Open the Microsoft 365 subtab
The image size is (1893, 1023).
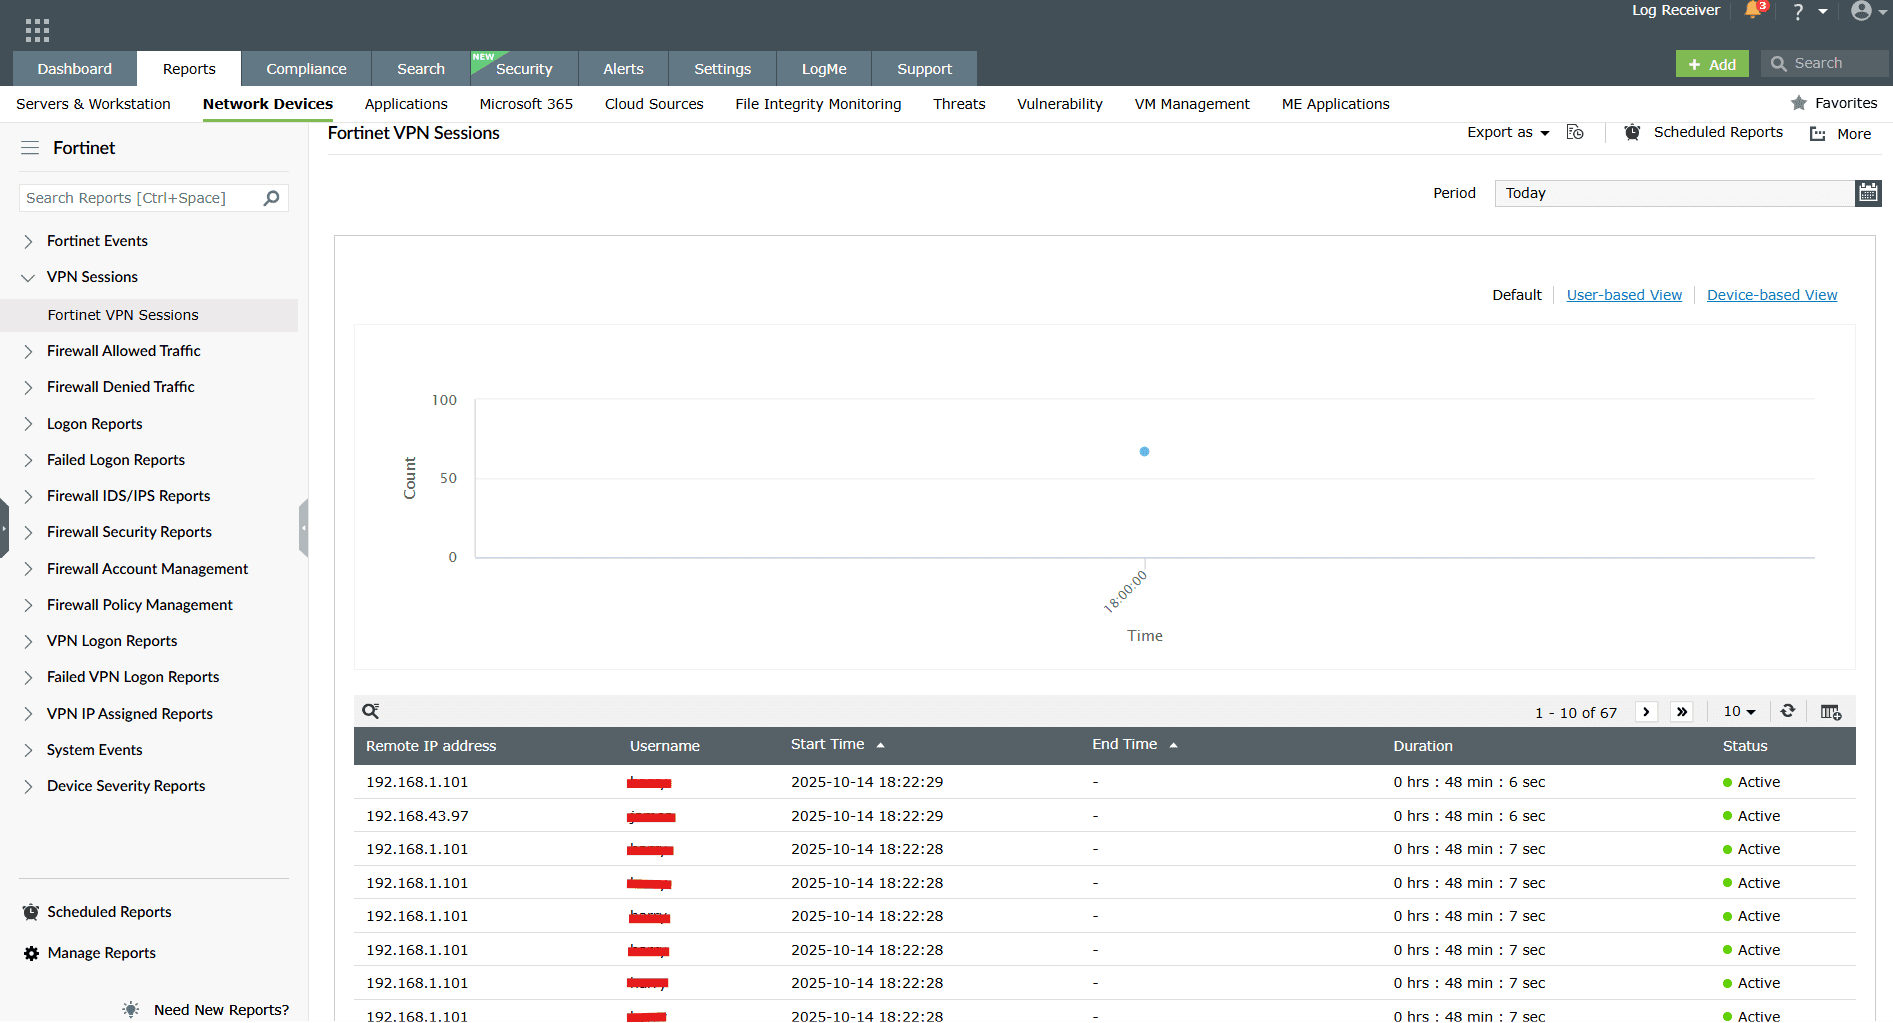pyautogui.click(x=526, y=104)
